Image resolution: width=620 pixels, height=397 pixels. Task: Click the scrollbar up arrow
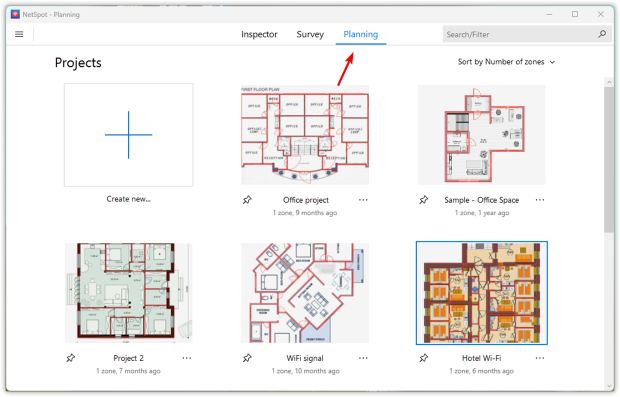coord(609,82)
